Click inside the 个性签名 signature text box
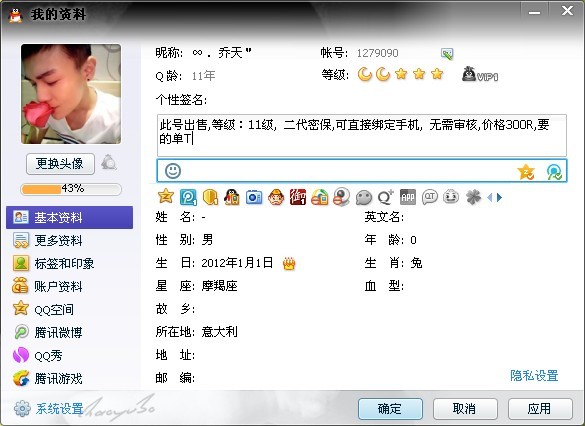Screen dimensions: 585x426 tap(362, 135)
